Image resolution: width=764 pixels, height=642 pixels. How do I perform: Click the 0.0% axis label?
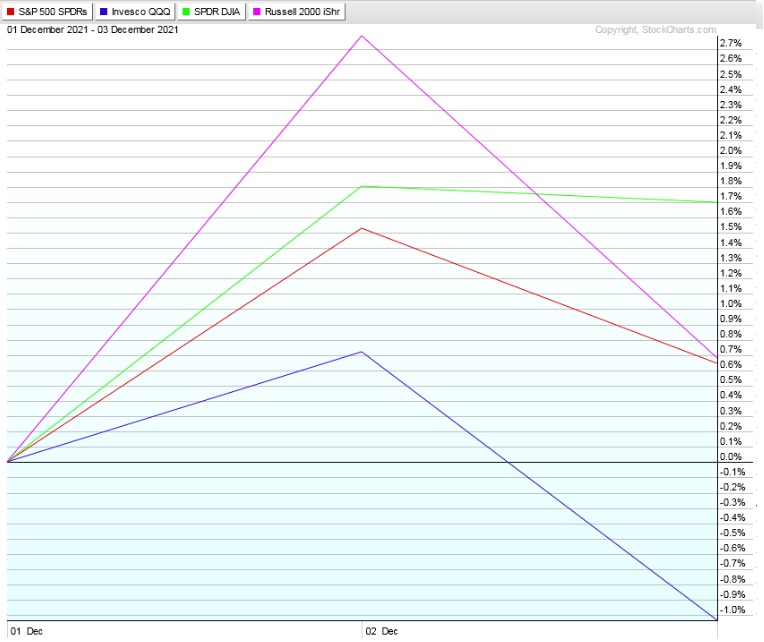pos(731,457)
